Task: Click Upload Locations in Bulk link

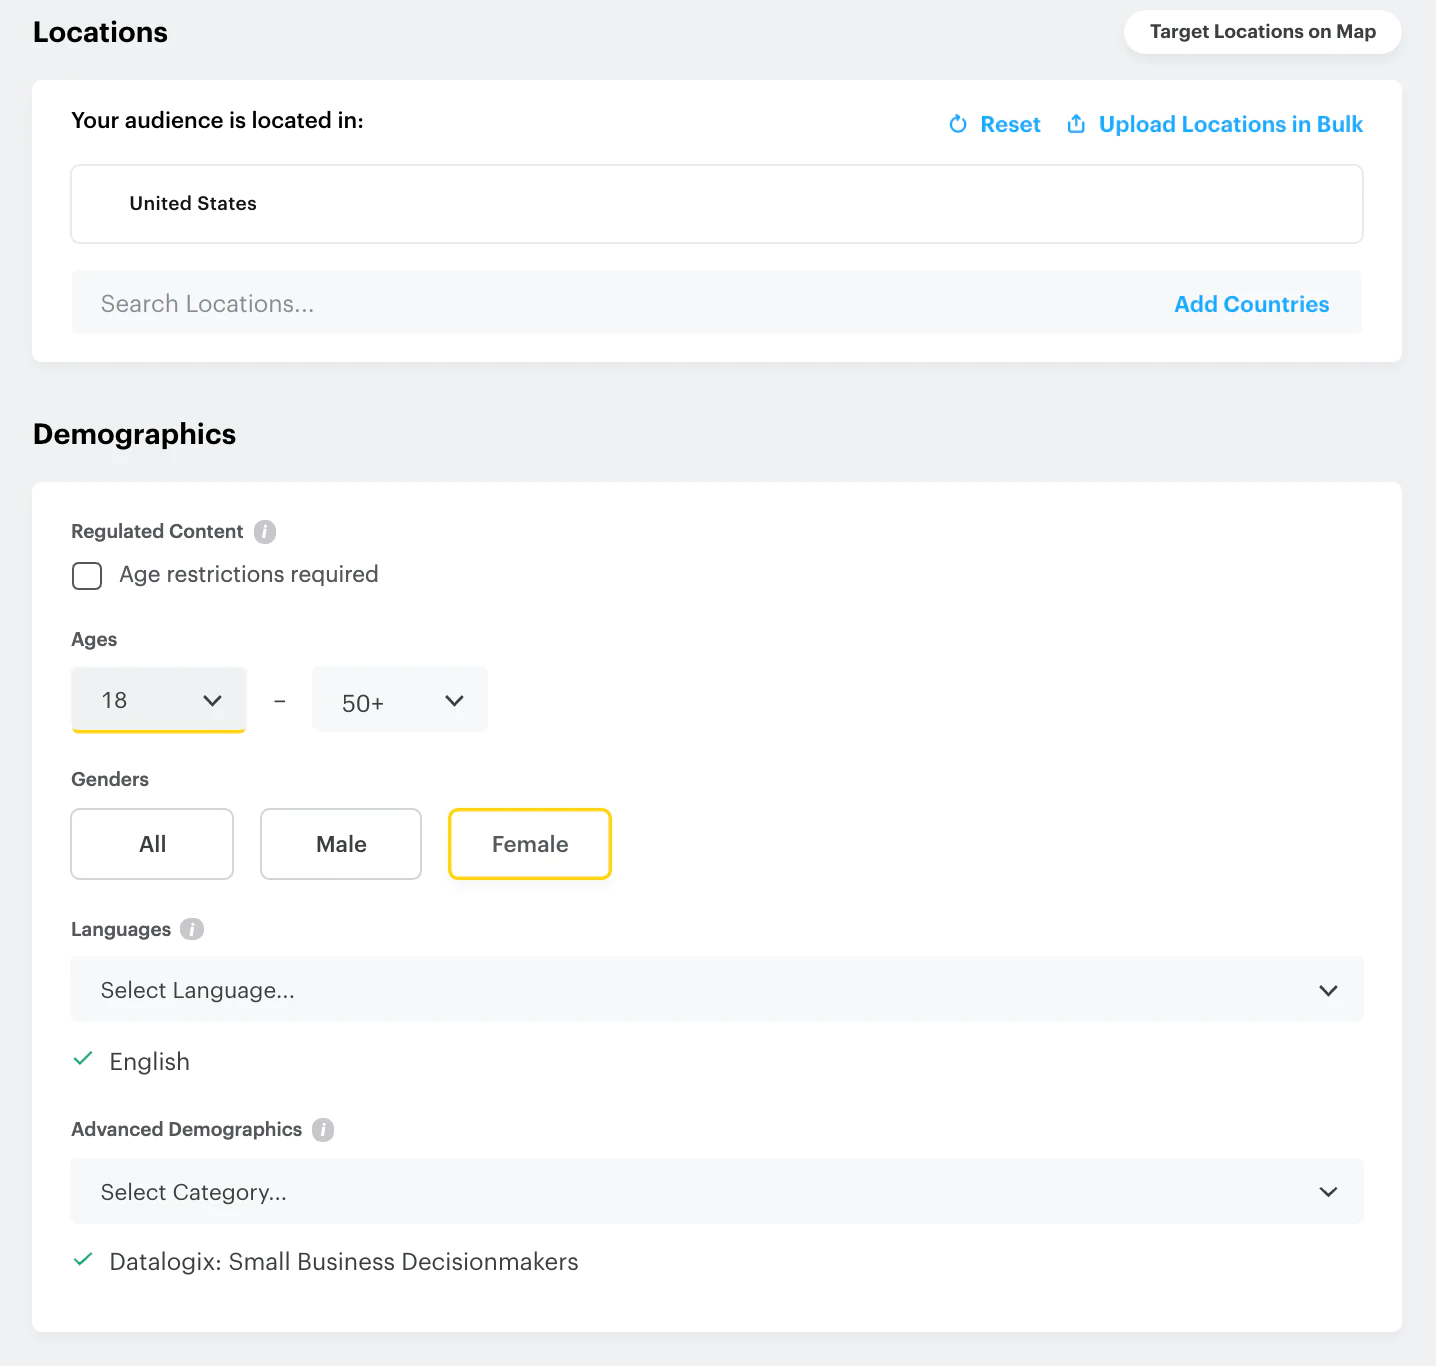Action: (1230, 124)
